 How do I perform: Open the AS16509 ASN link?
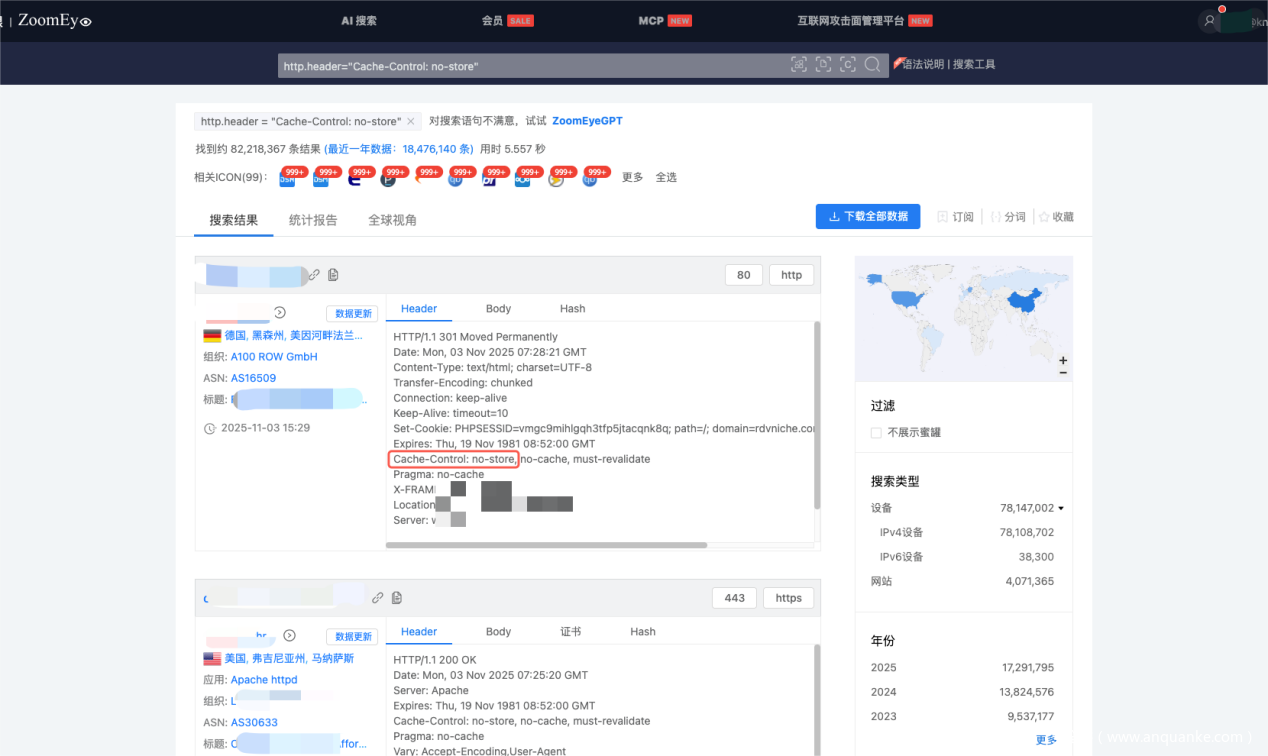click(253, 378)
